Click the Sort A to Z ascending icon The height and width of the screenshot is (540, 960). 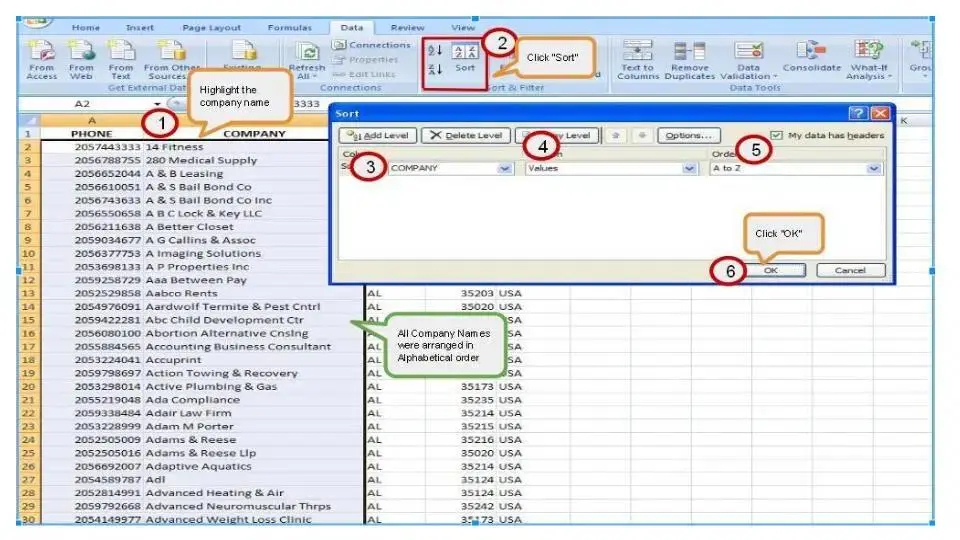434,51
